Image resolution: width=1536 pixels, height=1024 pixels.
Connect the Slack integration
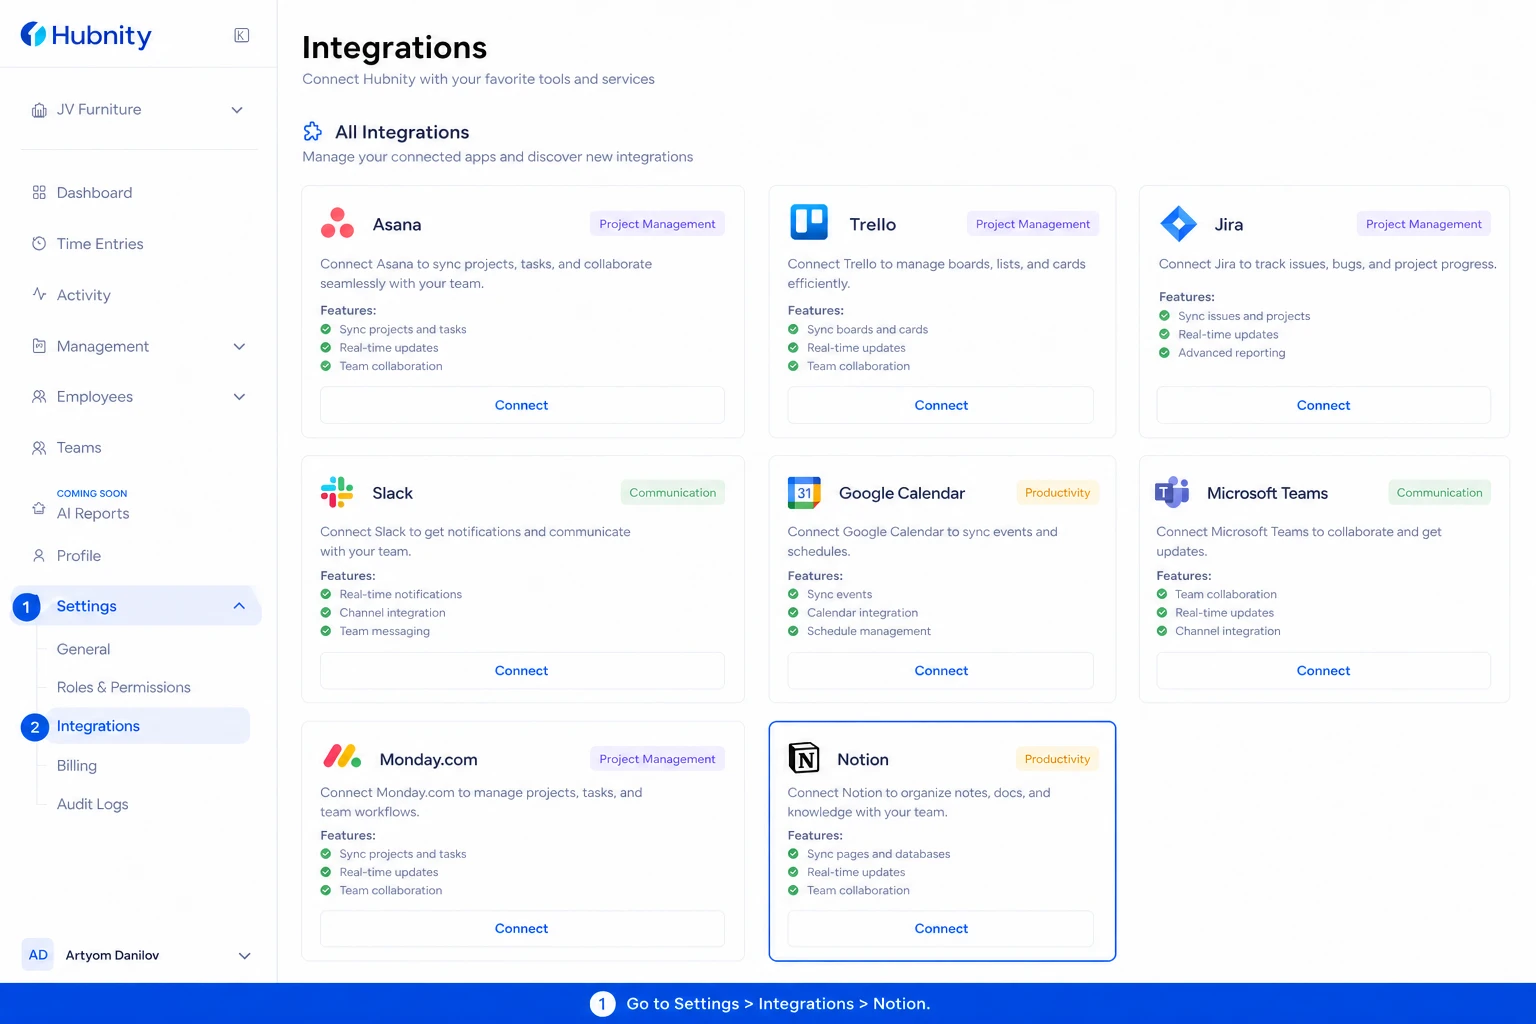click(x=522, y=671)
